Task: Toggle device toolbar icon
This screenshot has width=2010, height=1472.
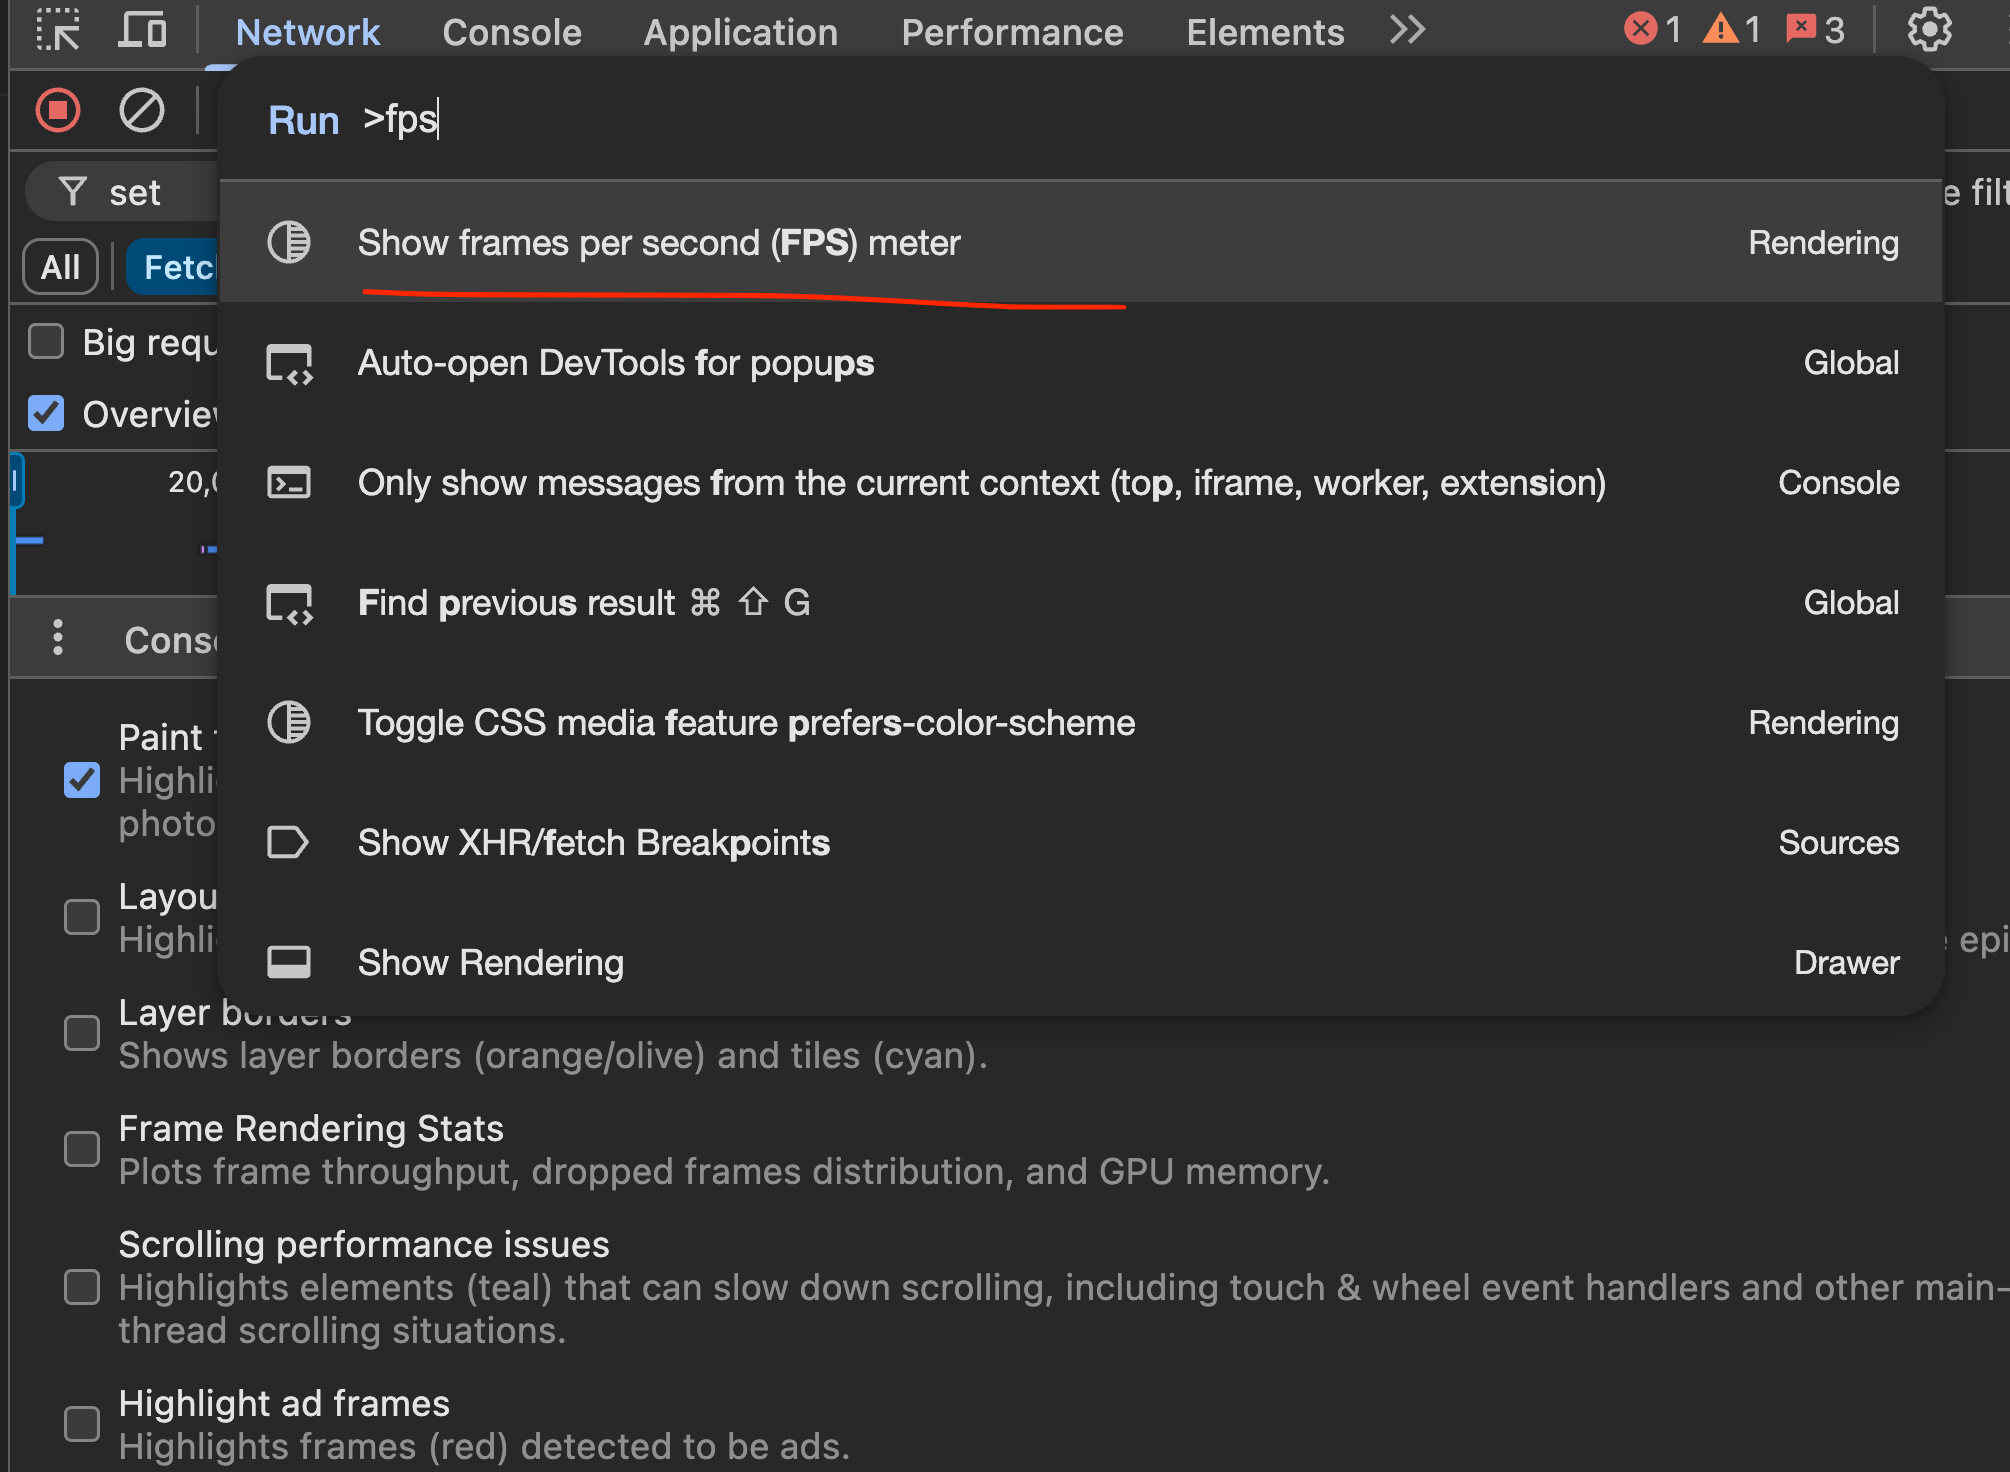Action: tap(142, 30)
